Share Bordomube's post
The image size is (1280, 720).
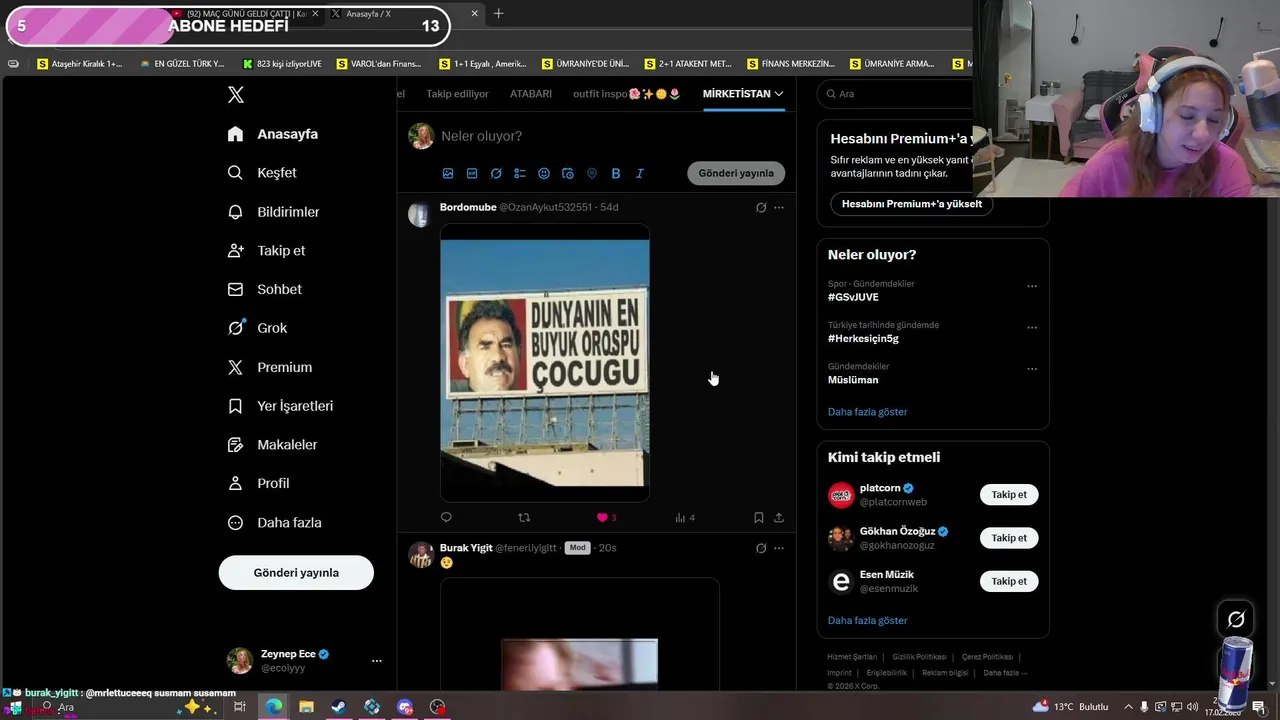(x=779, y=517)
